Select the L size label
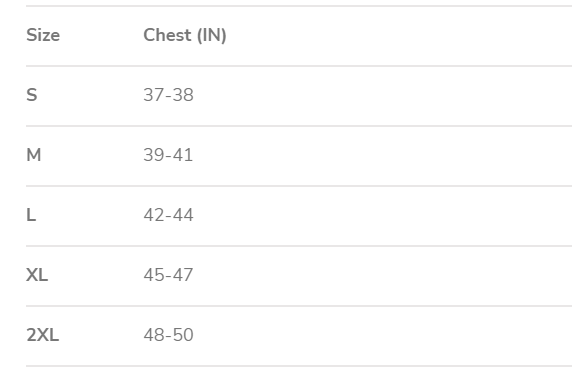 pos(31,215)
